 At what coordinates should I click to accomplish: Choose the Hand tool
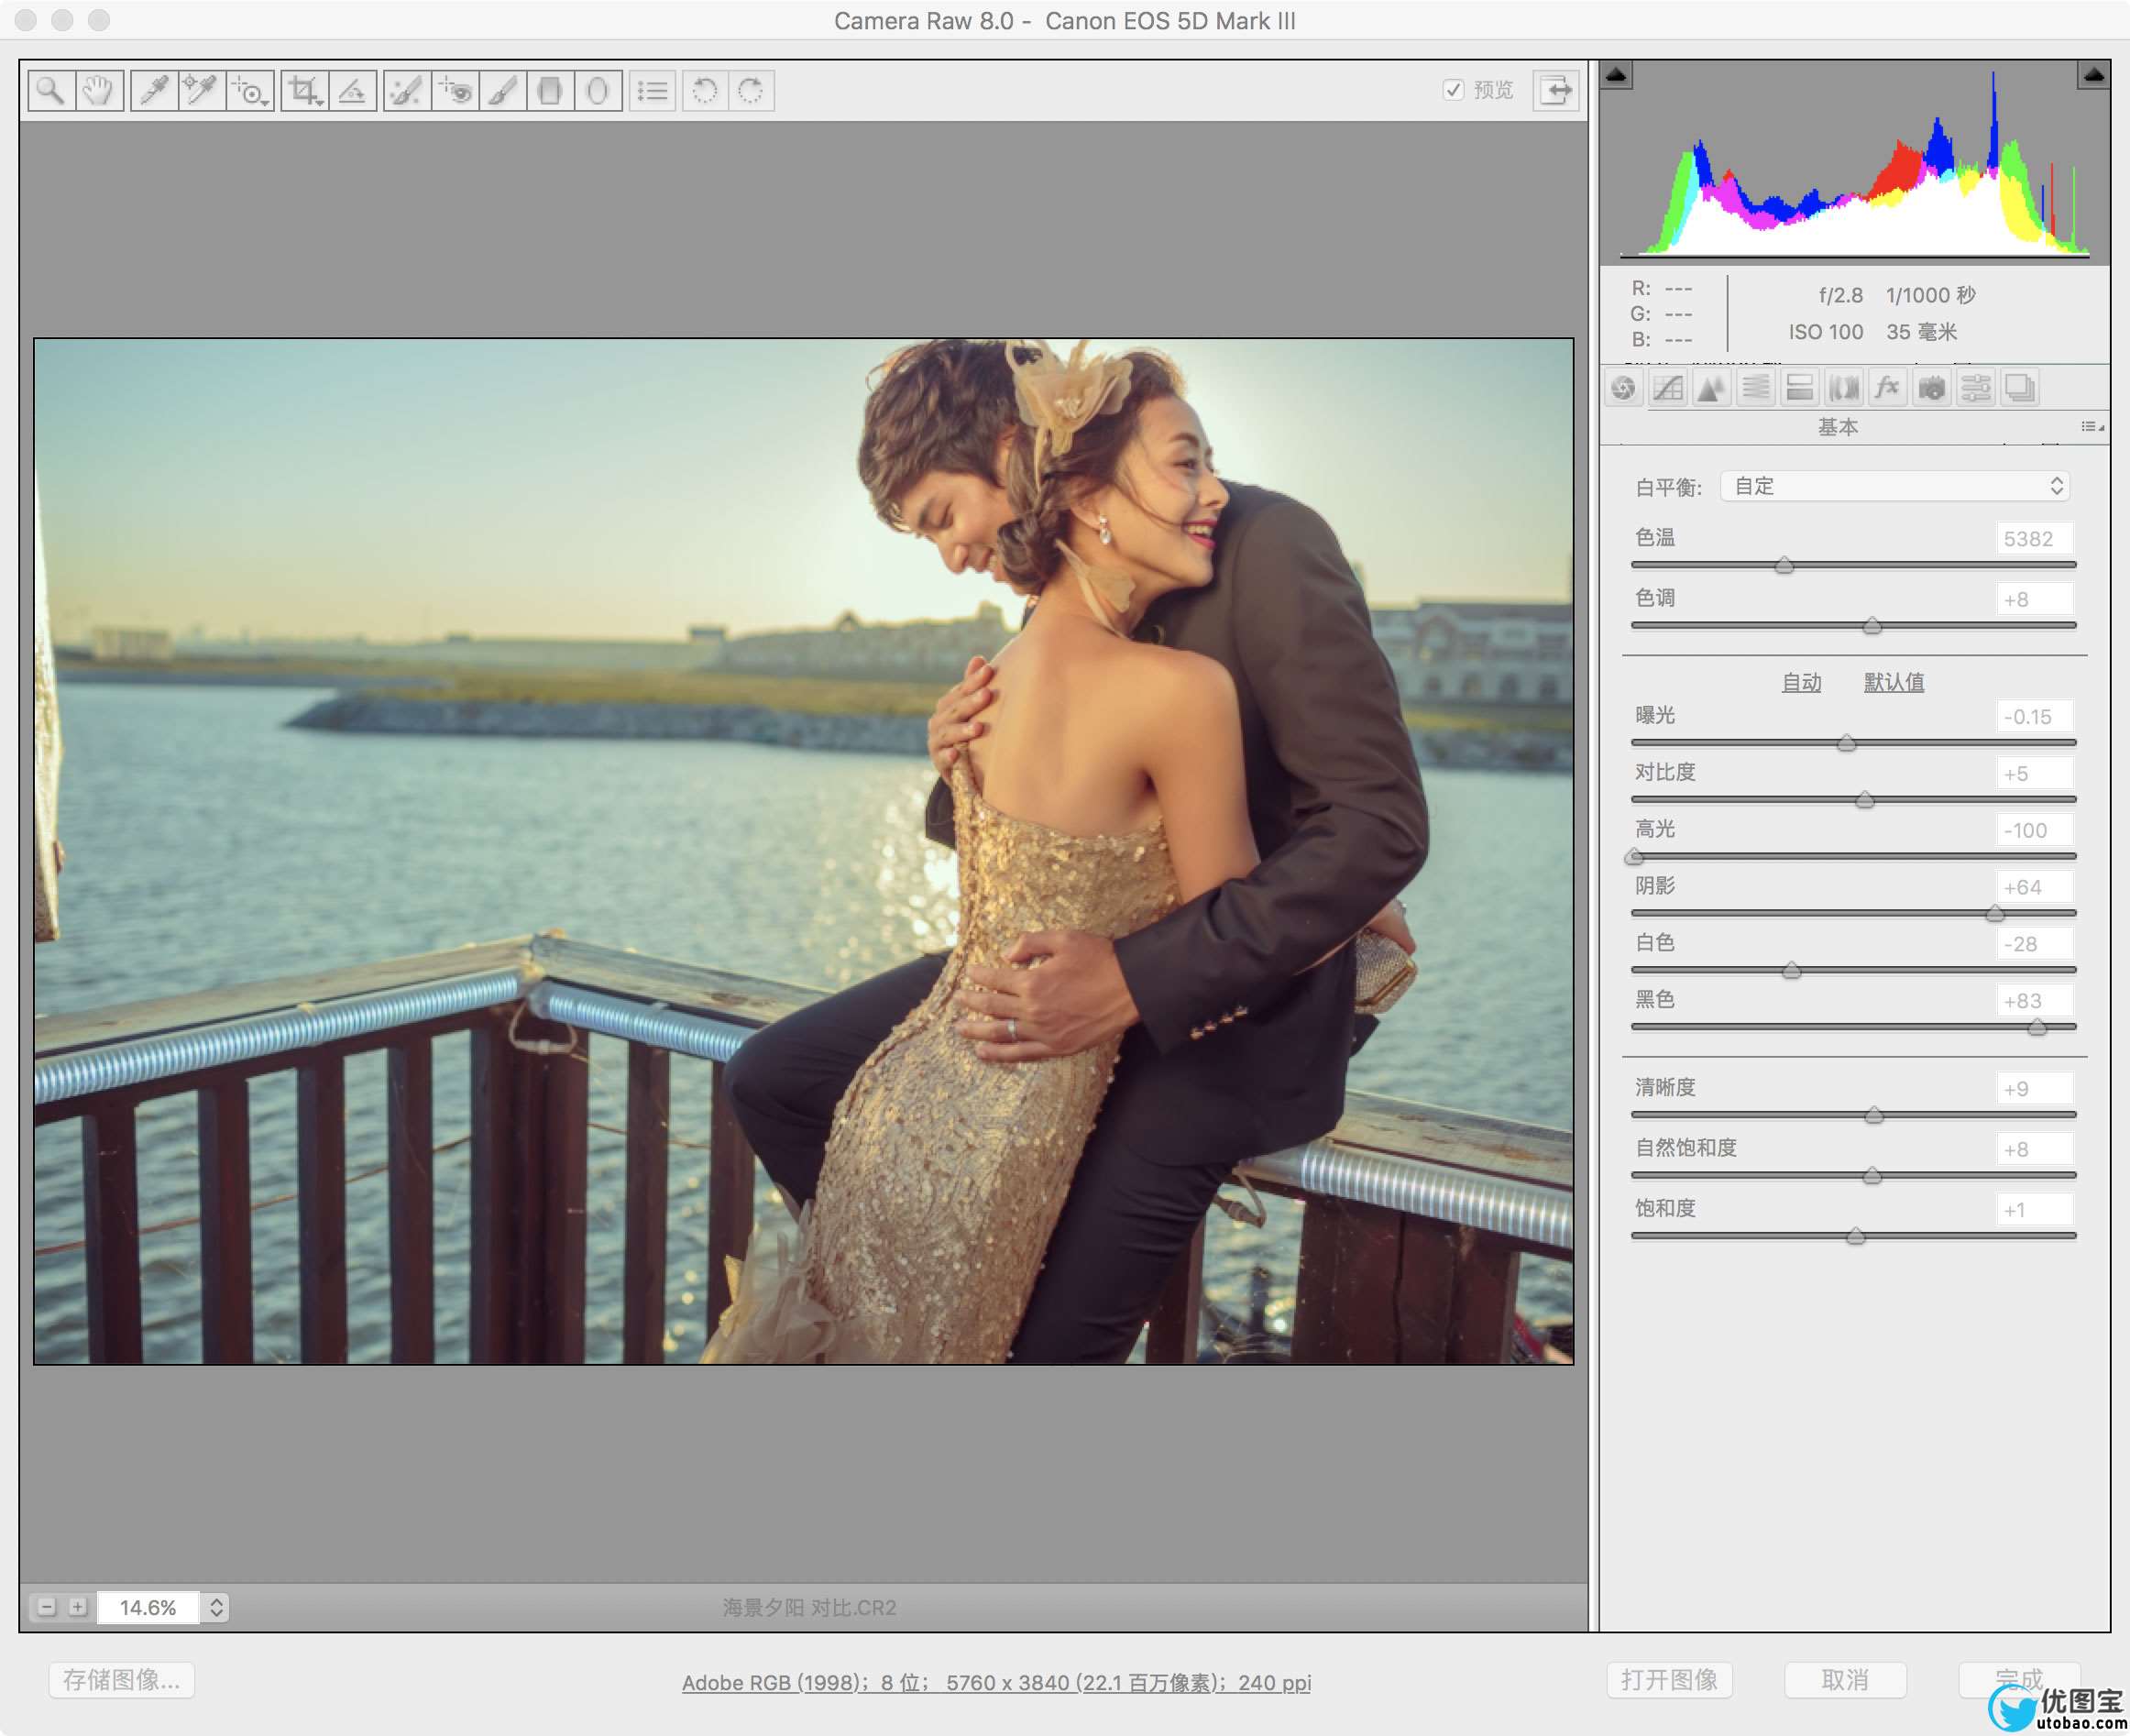[98, 91]
